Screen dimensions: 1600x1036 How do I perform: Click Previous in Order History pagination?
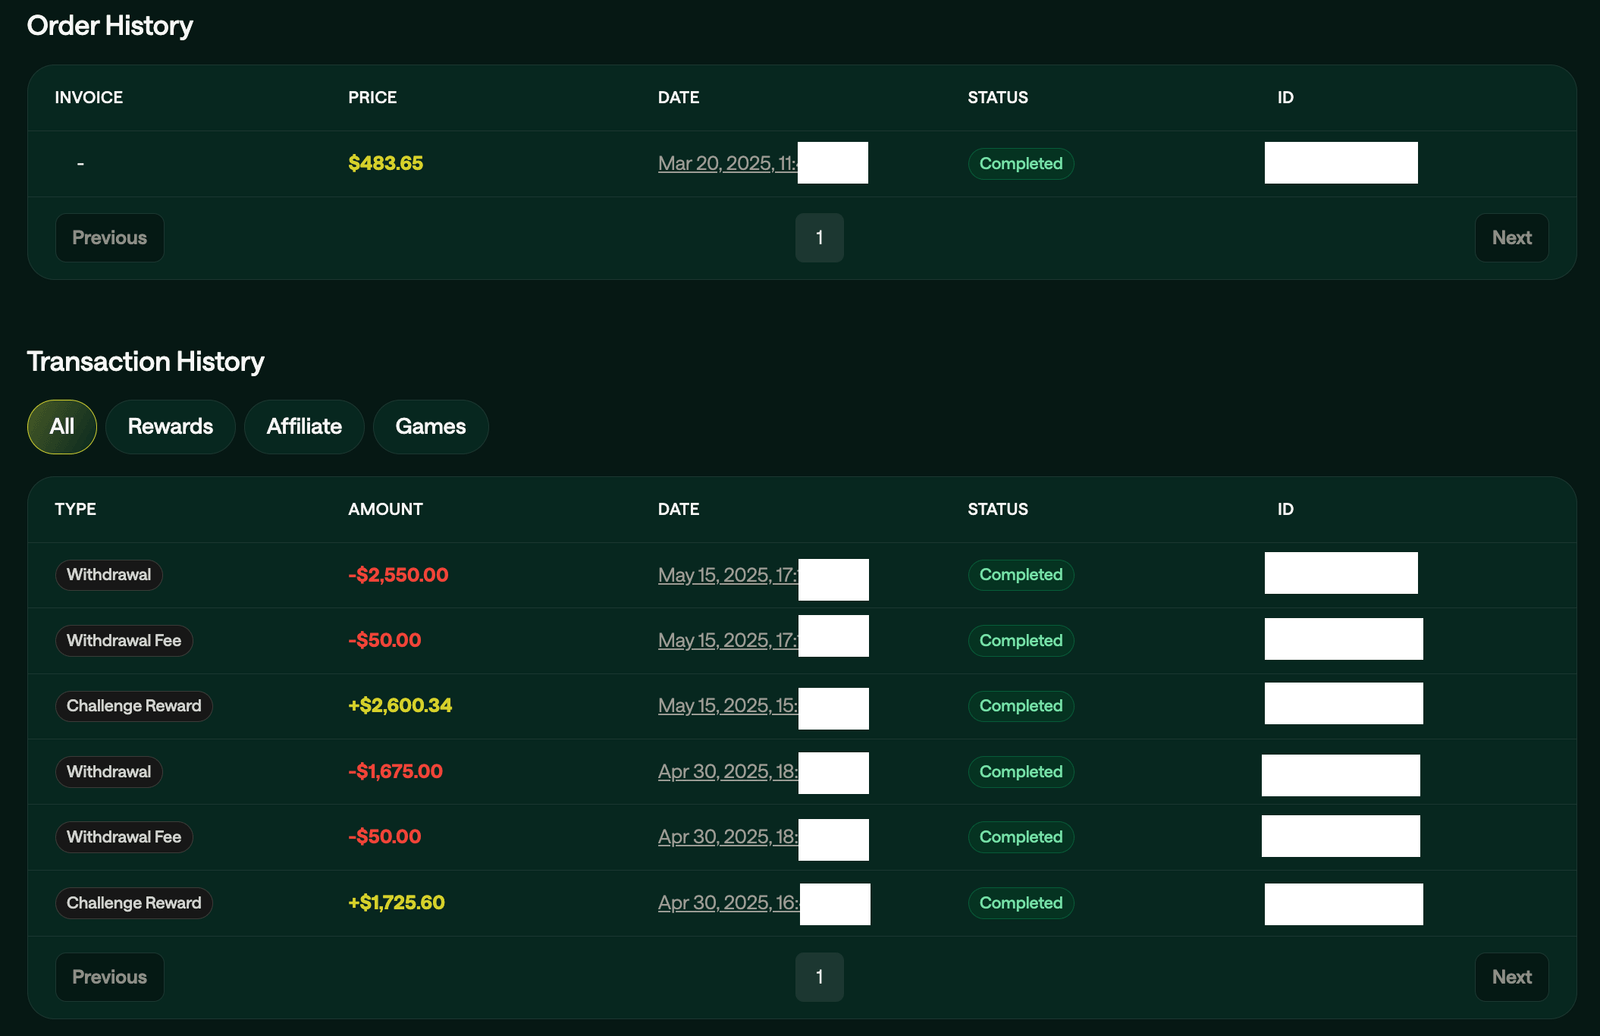coord(110,238)
